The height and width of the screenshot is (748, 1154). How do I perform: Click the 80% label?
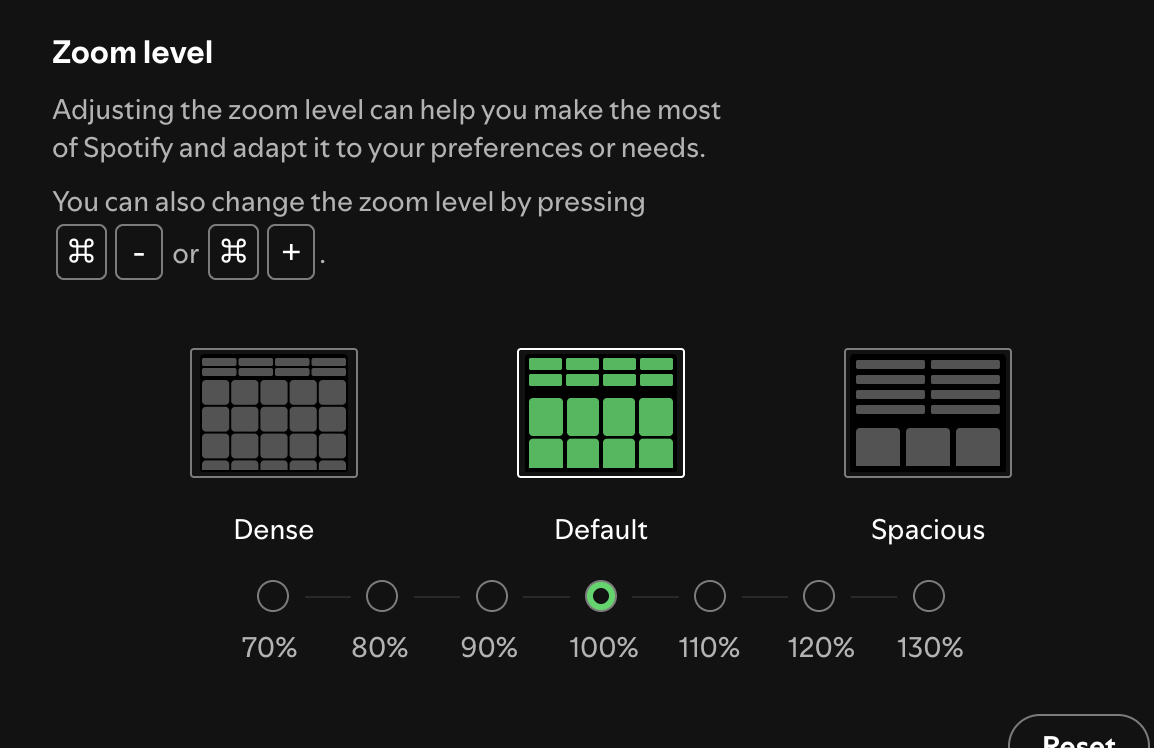point(380,648)
